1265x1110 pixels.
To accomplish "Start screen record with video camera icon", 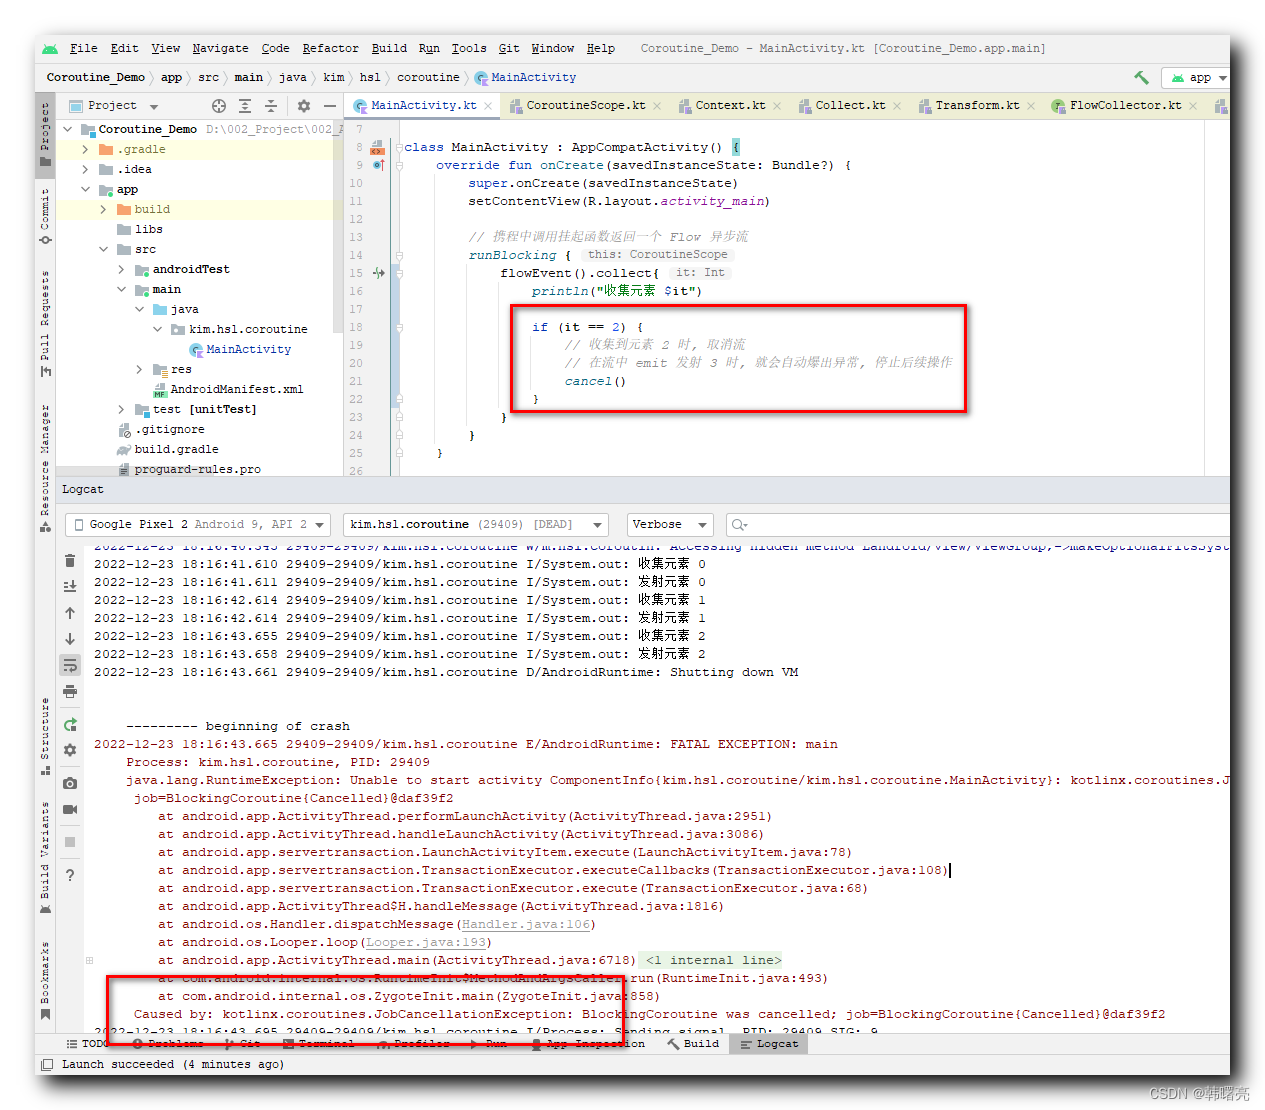I will (70, 809).
